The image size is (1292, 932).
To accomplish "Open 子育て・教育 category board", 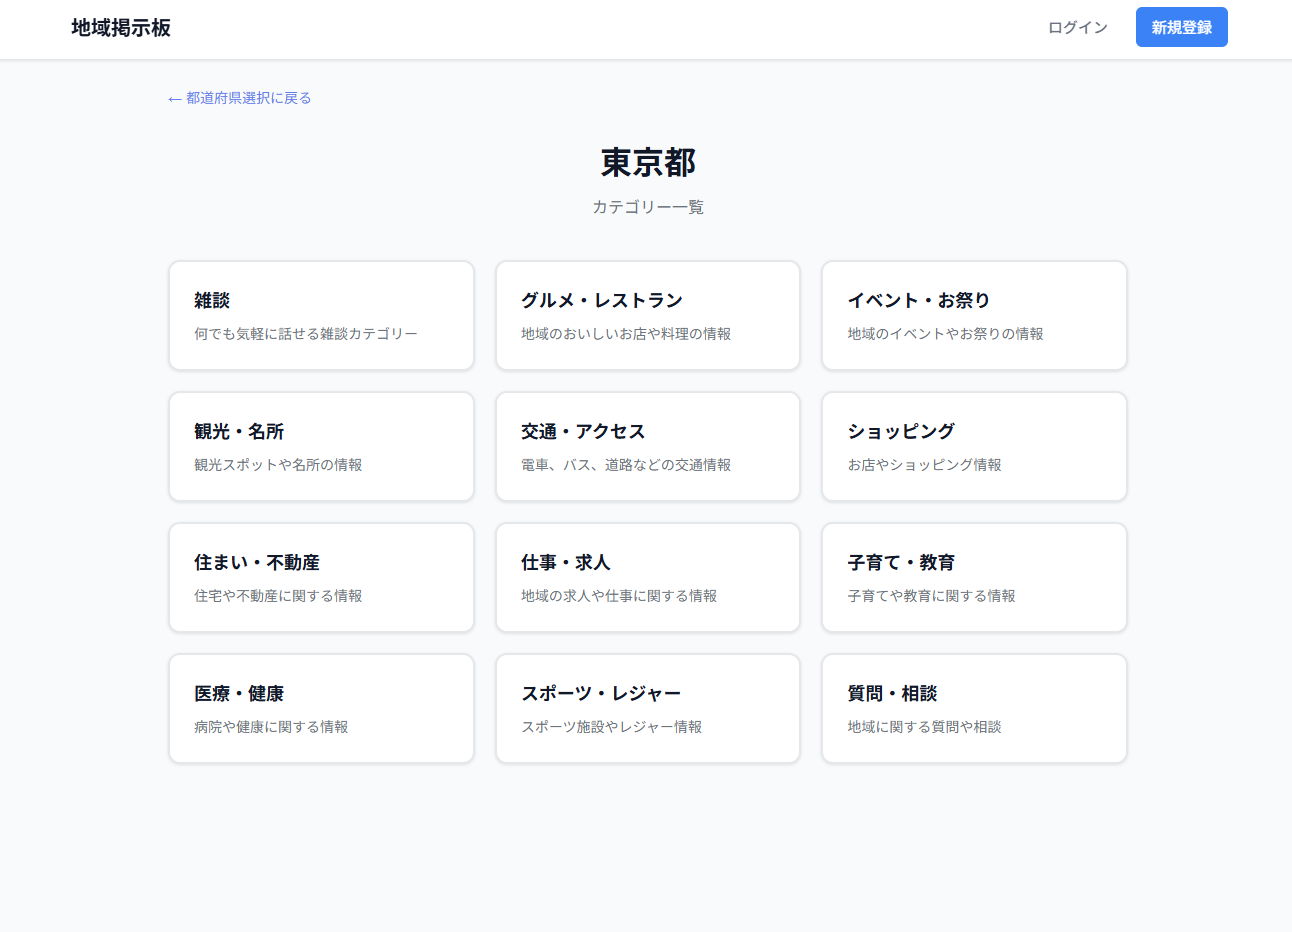I will (x=973, y=577).
